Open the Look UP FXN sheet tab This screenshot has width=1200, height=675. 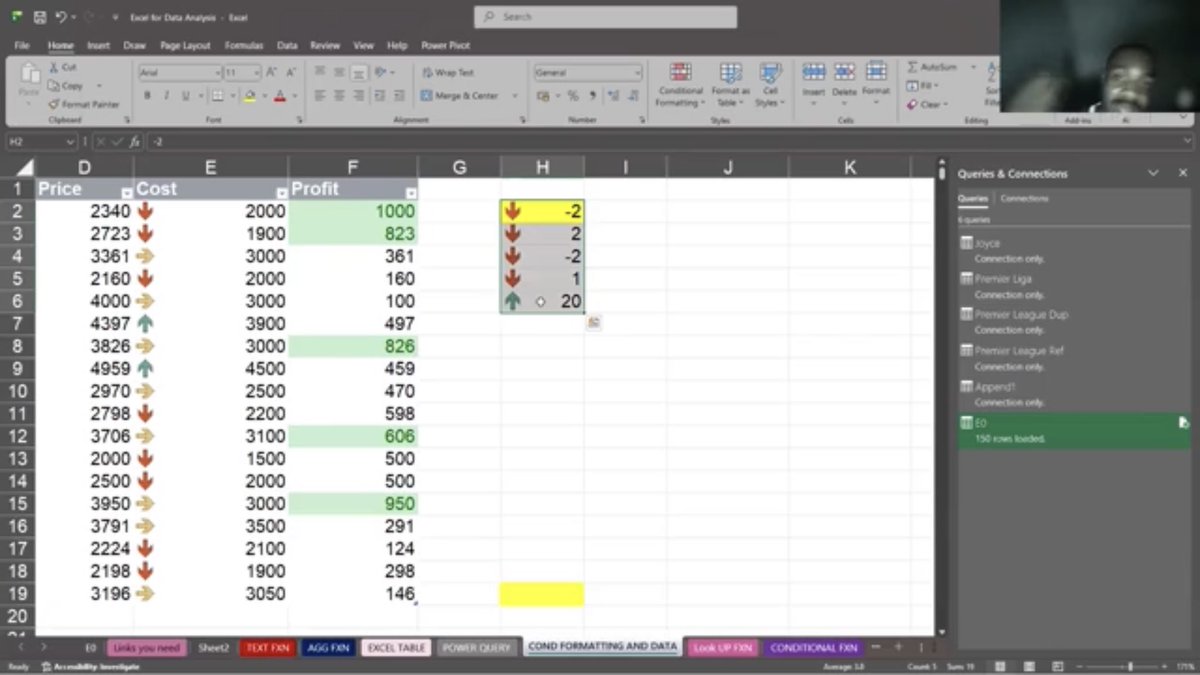pos(723,648)
